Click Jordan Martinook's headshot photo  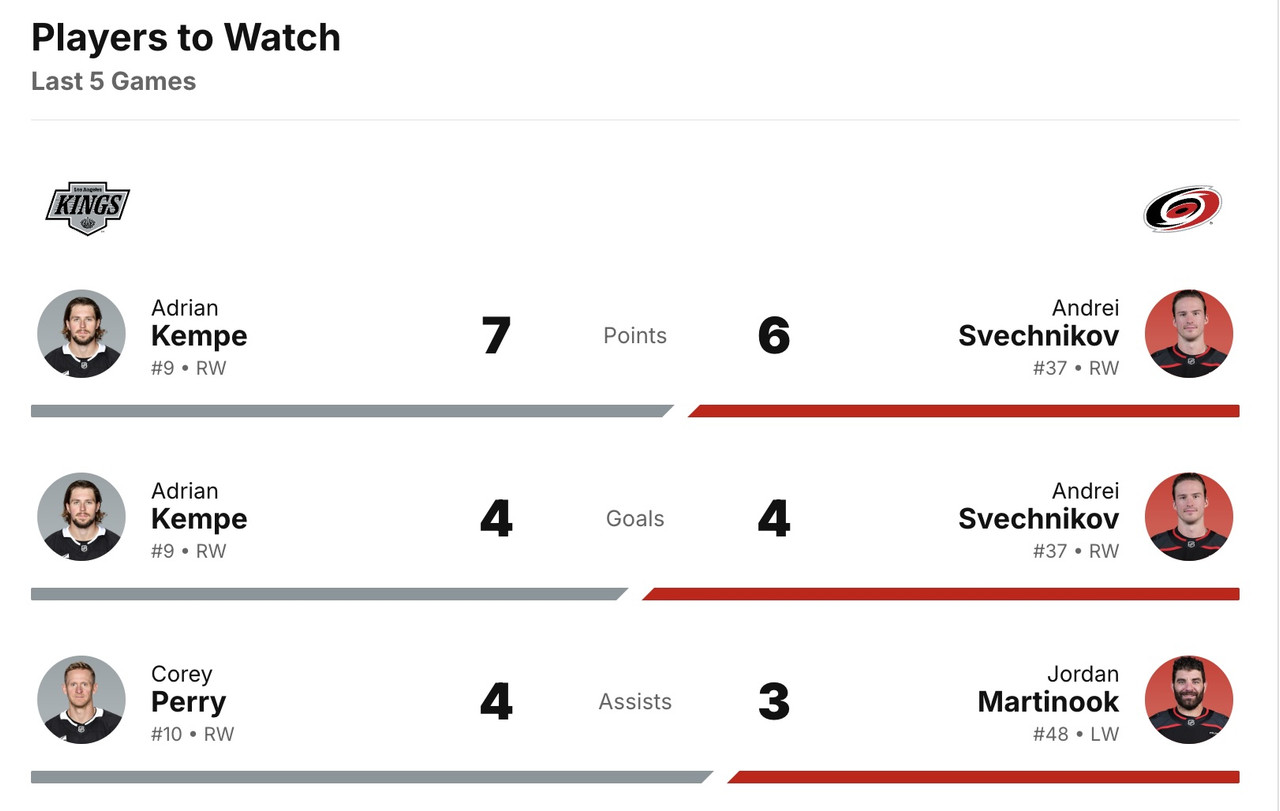click(x=1188, y=700)
